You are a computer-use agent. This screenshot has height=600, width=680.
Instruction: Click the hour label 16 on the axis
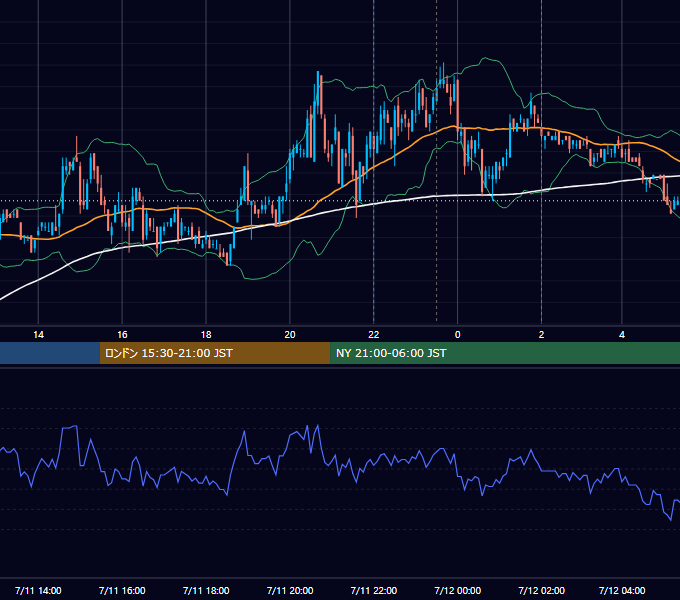point(122,335)
